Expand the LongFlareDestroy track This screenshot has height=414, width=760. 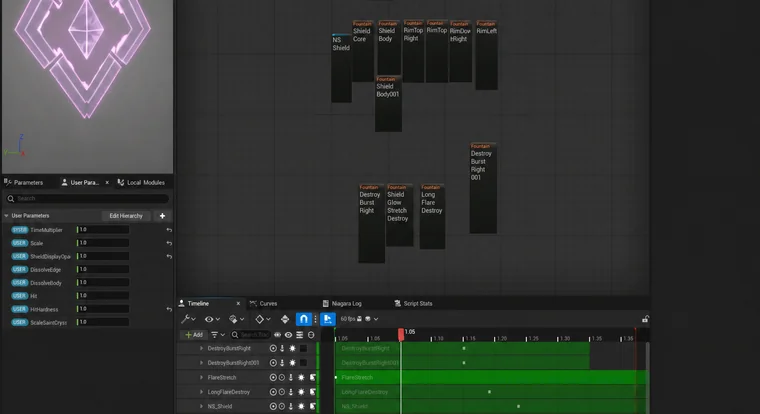click(x=201, y=392)
